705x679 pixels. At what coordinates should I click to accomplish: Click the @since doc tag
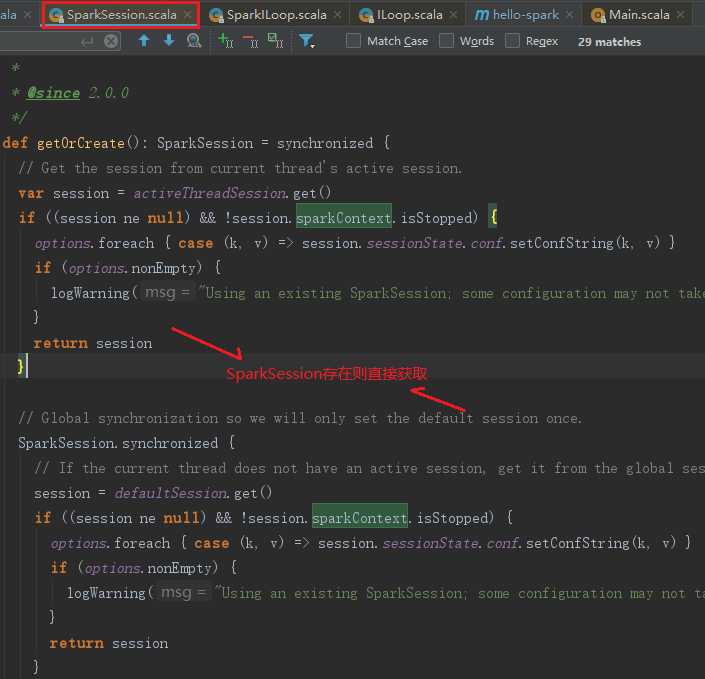point(53,93)
